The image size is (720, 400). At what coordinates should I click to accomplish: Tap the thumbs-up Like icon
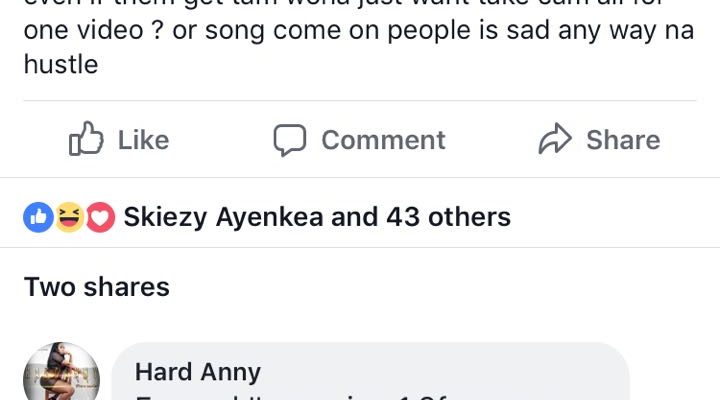pyautogui.click(x=86, y=140)
